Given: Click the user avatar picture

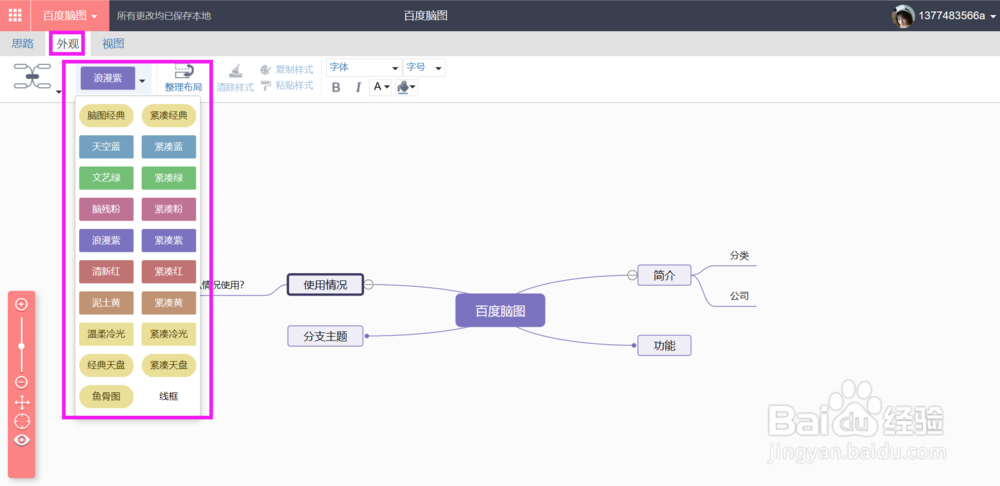Looking at the screenshot, I should point(902,16).
